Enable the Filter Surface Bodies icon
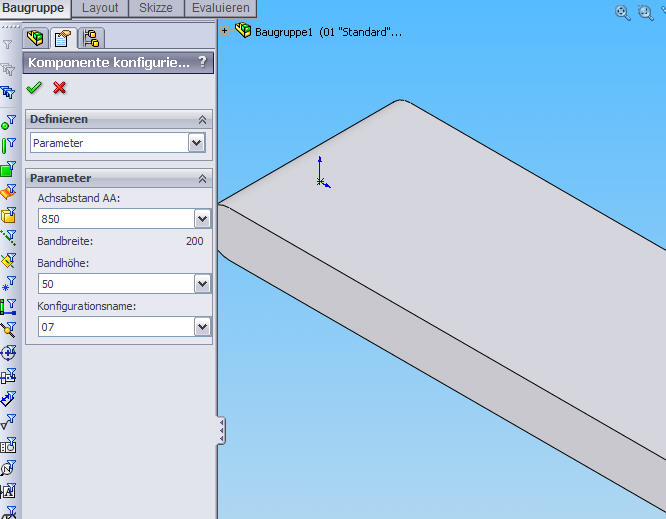The height and width of the screenshot is (519, 666). click(x=8, y=192)
